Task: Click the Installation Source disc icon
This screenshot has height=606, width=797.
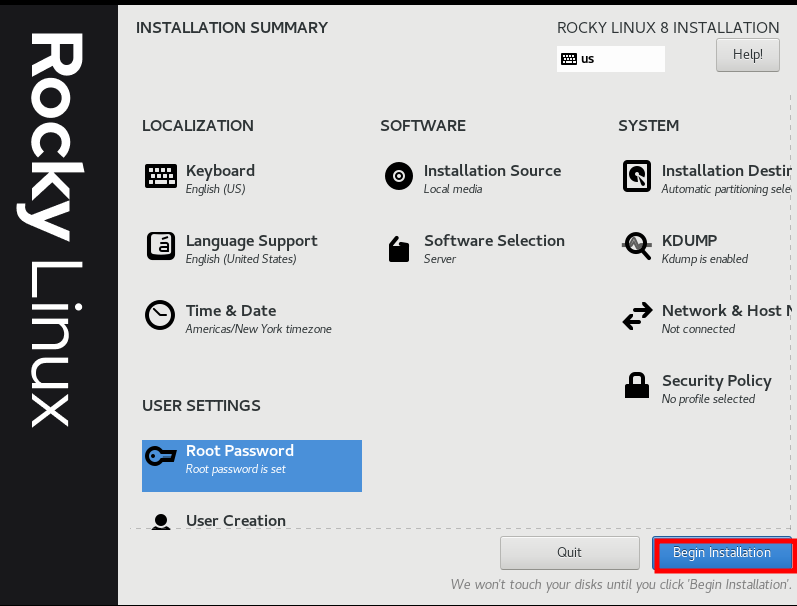Action: (399, 176)
